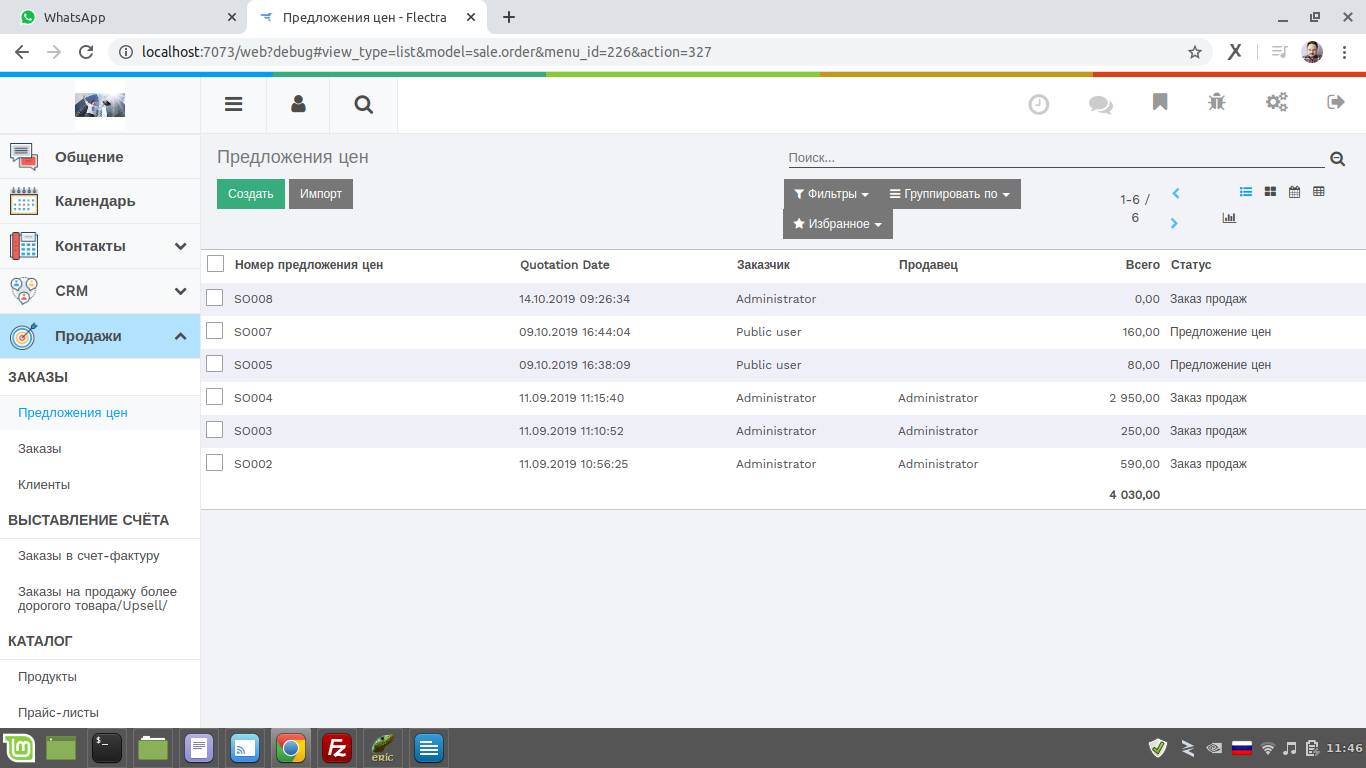This screenshot has height=768, width=1366.
Task: Open the Группировать по dropdown
Action: (x=949, y=194)
